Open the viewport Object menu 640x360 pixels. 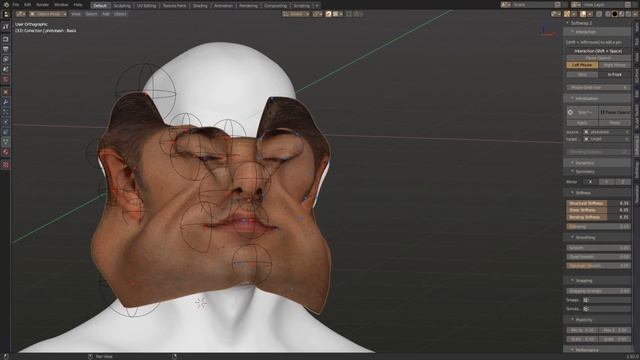tap(120, 14)
